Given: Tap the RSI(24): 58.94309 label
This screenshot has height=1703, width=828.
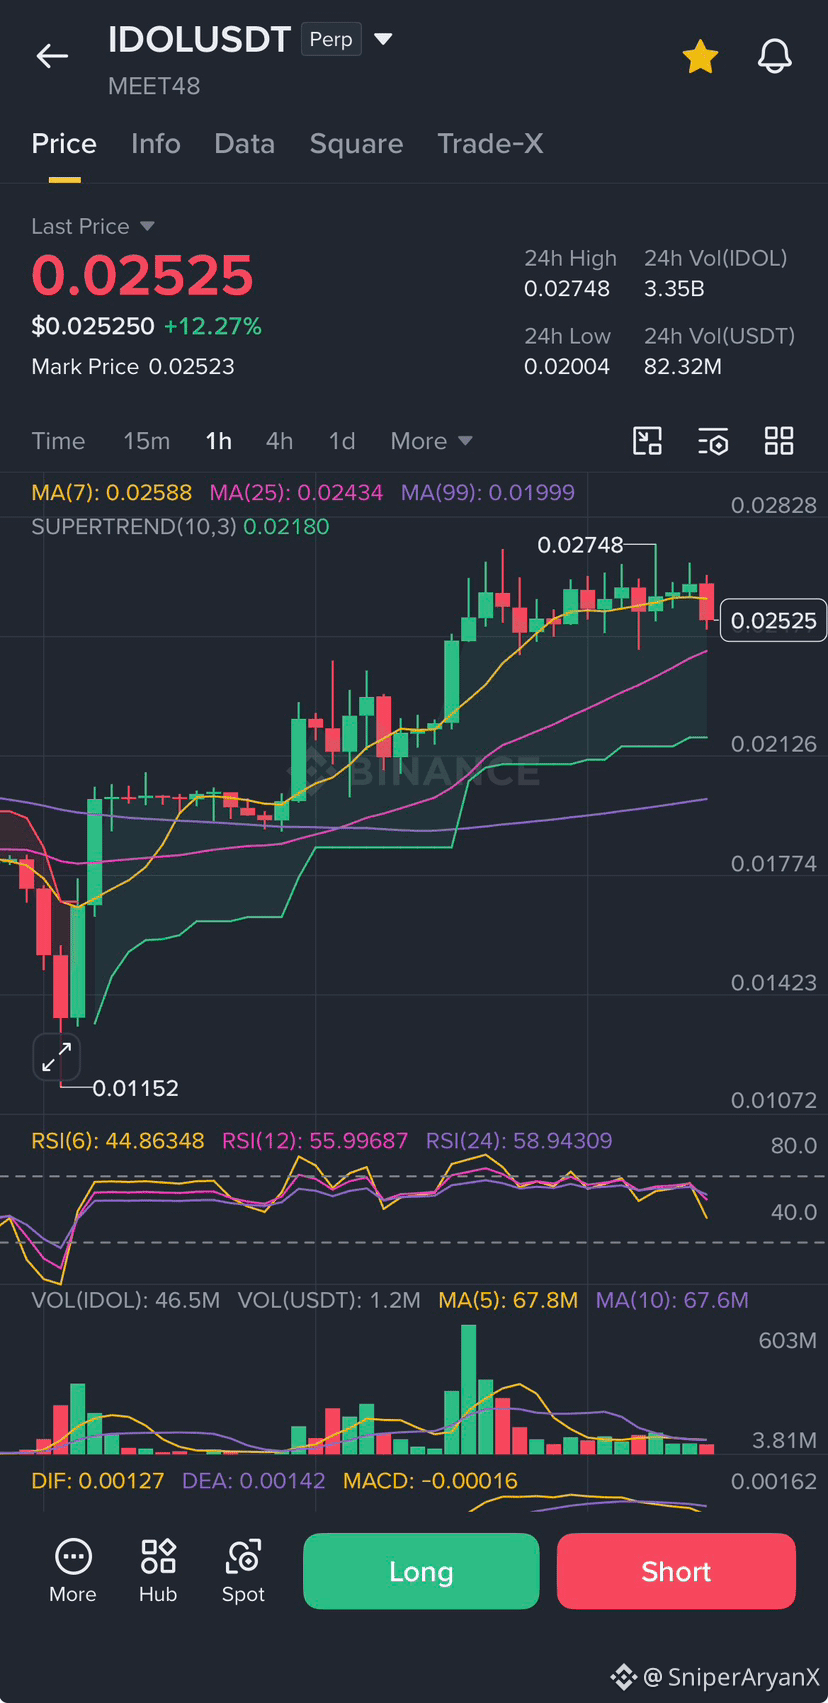Looking at the screenshot, I should click(x=519, y=1141).
